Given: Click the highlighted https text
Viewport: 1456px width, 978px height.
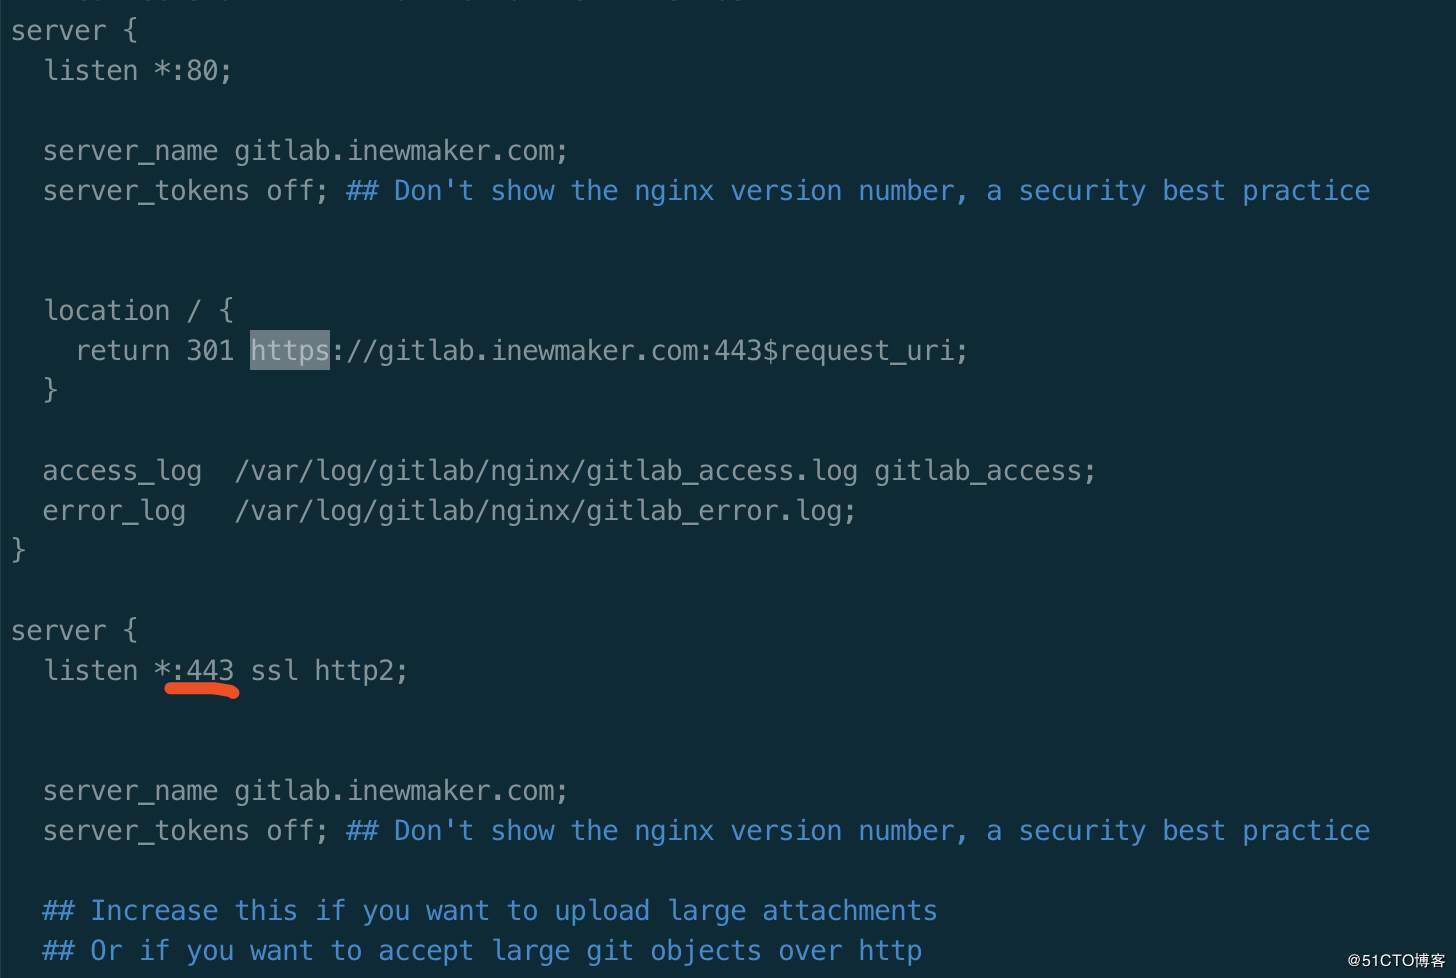Looking at the screenshot, I should (x=290, y=350).
